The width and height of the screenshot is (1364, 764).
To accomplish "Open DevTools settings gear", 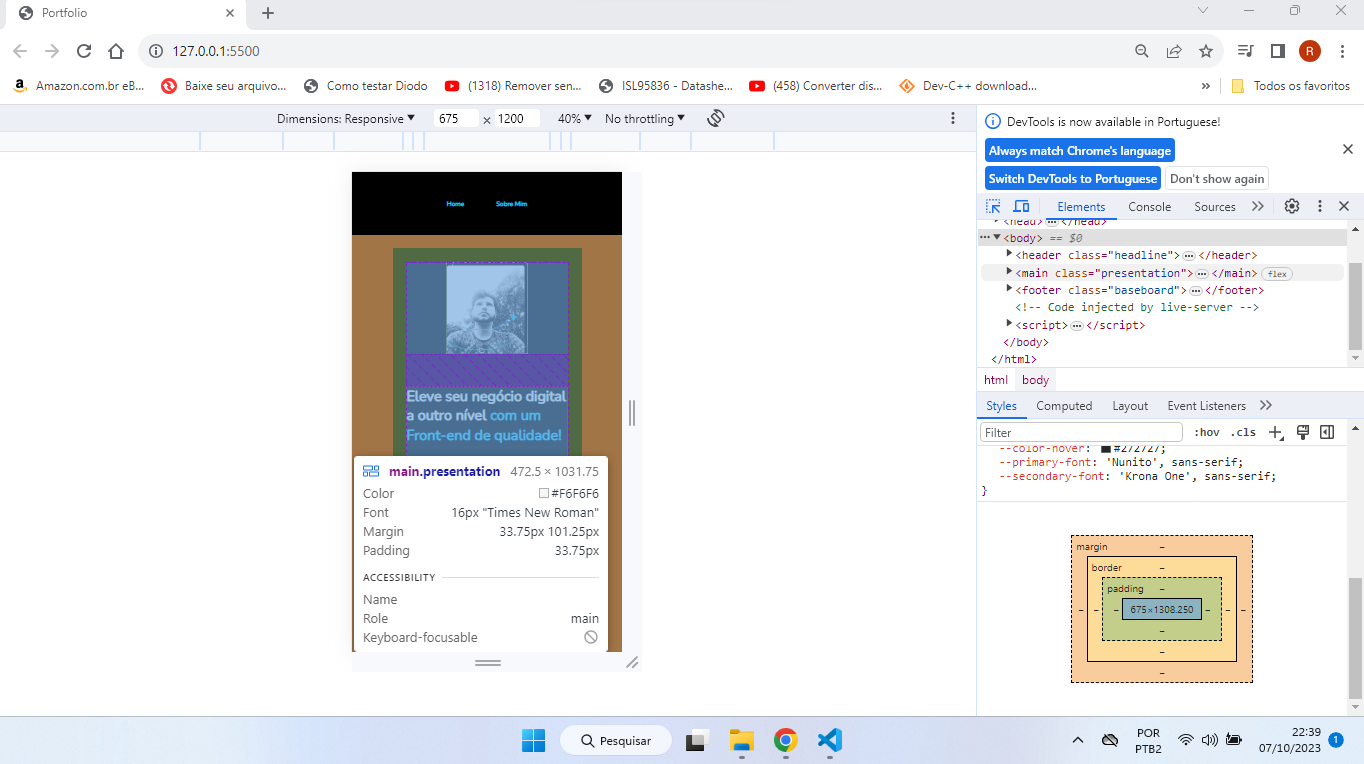I will click(1292, 206).
